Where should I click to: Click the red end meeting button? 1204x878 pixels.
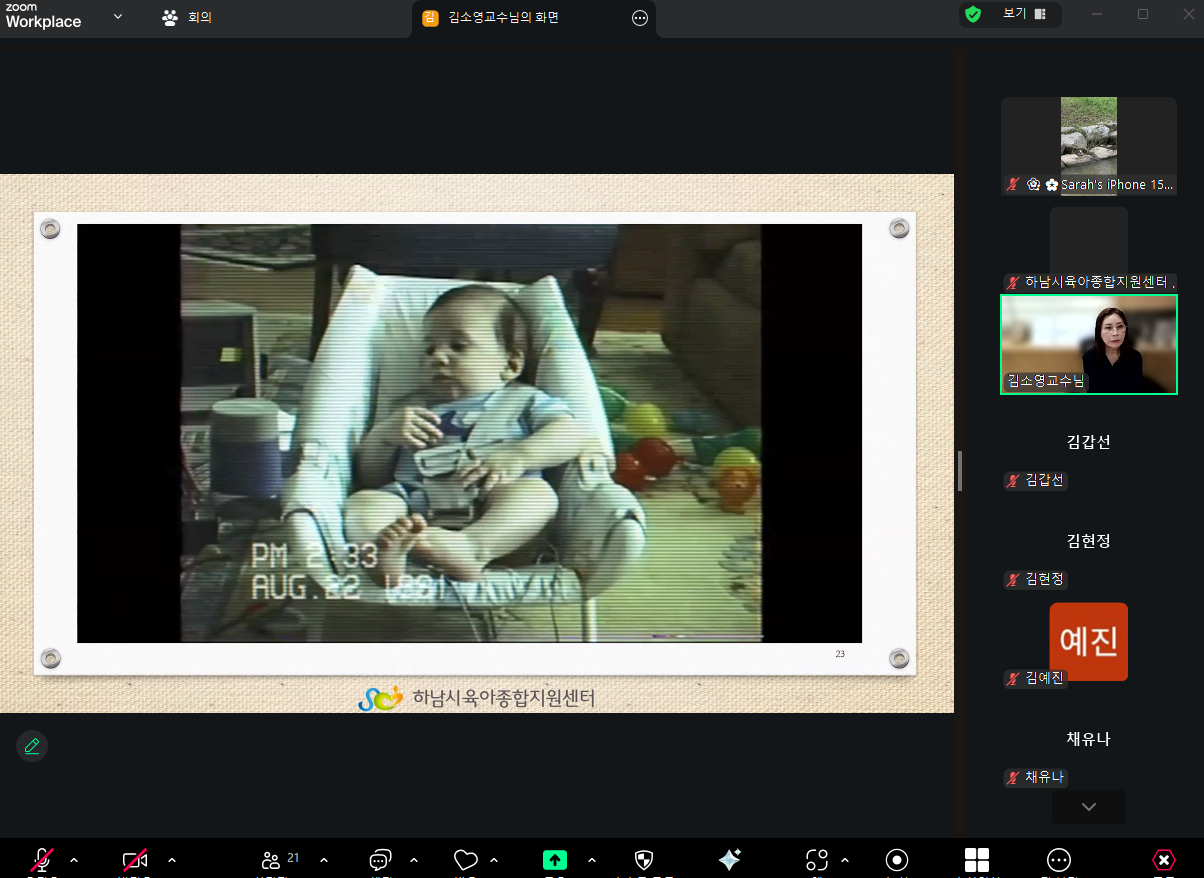tap(1163, 860)
